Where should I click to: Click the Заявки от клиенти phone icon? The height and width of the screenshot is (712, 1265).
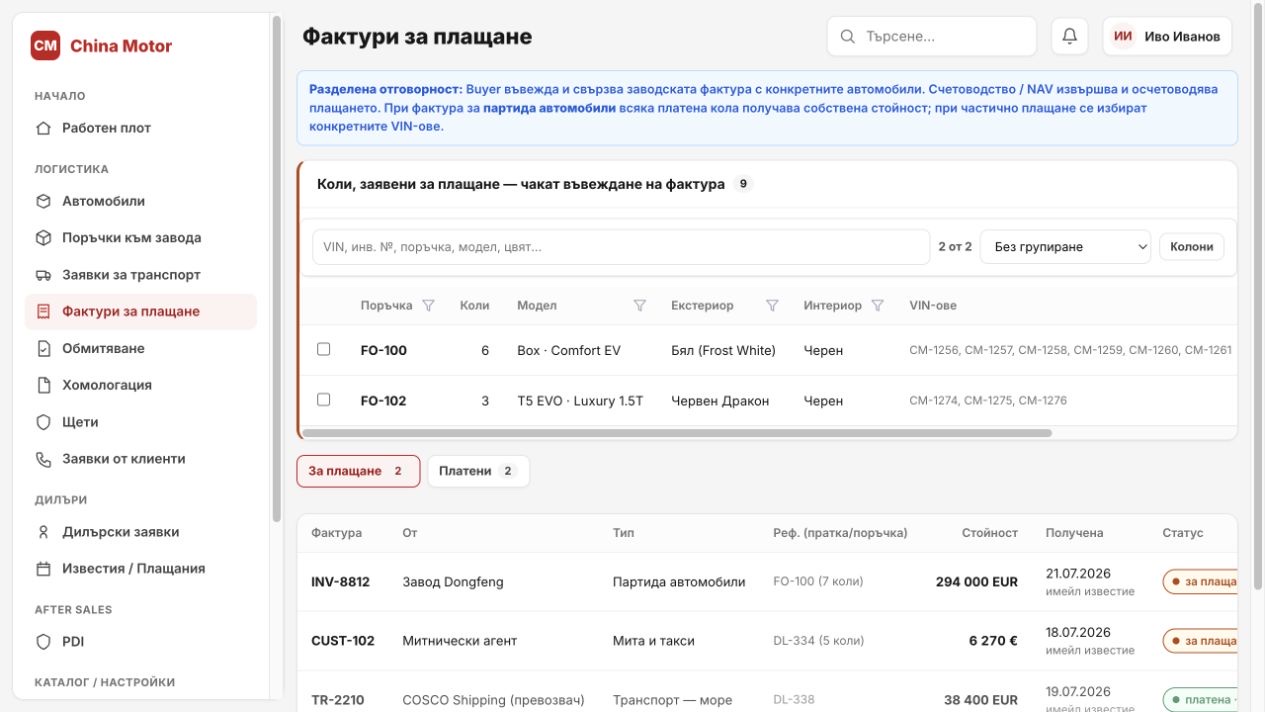coord(43,459)
